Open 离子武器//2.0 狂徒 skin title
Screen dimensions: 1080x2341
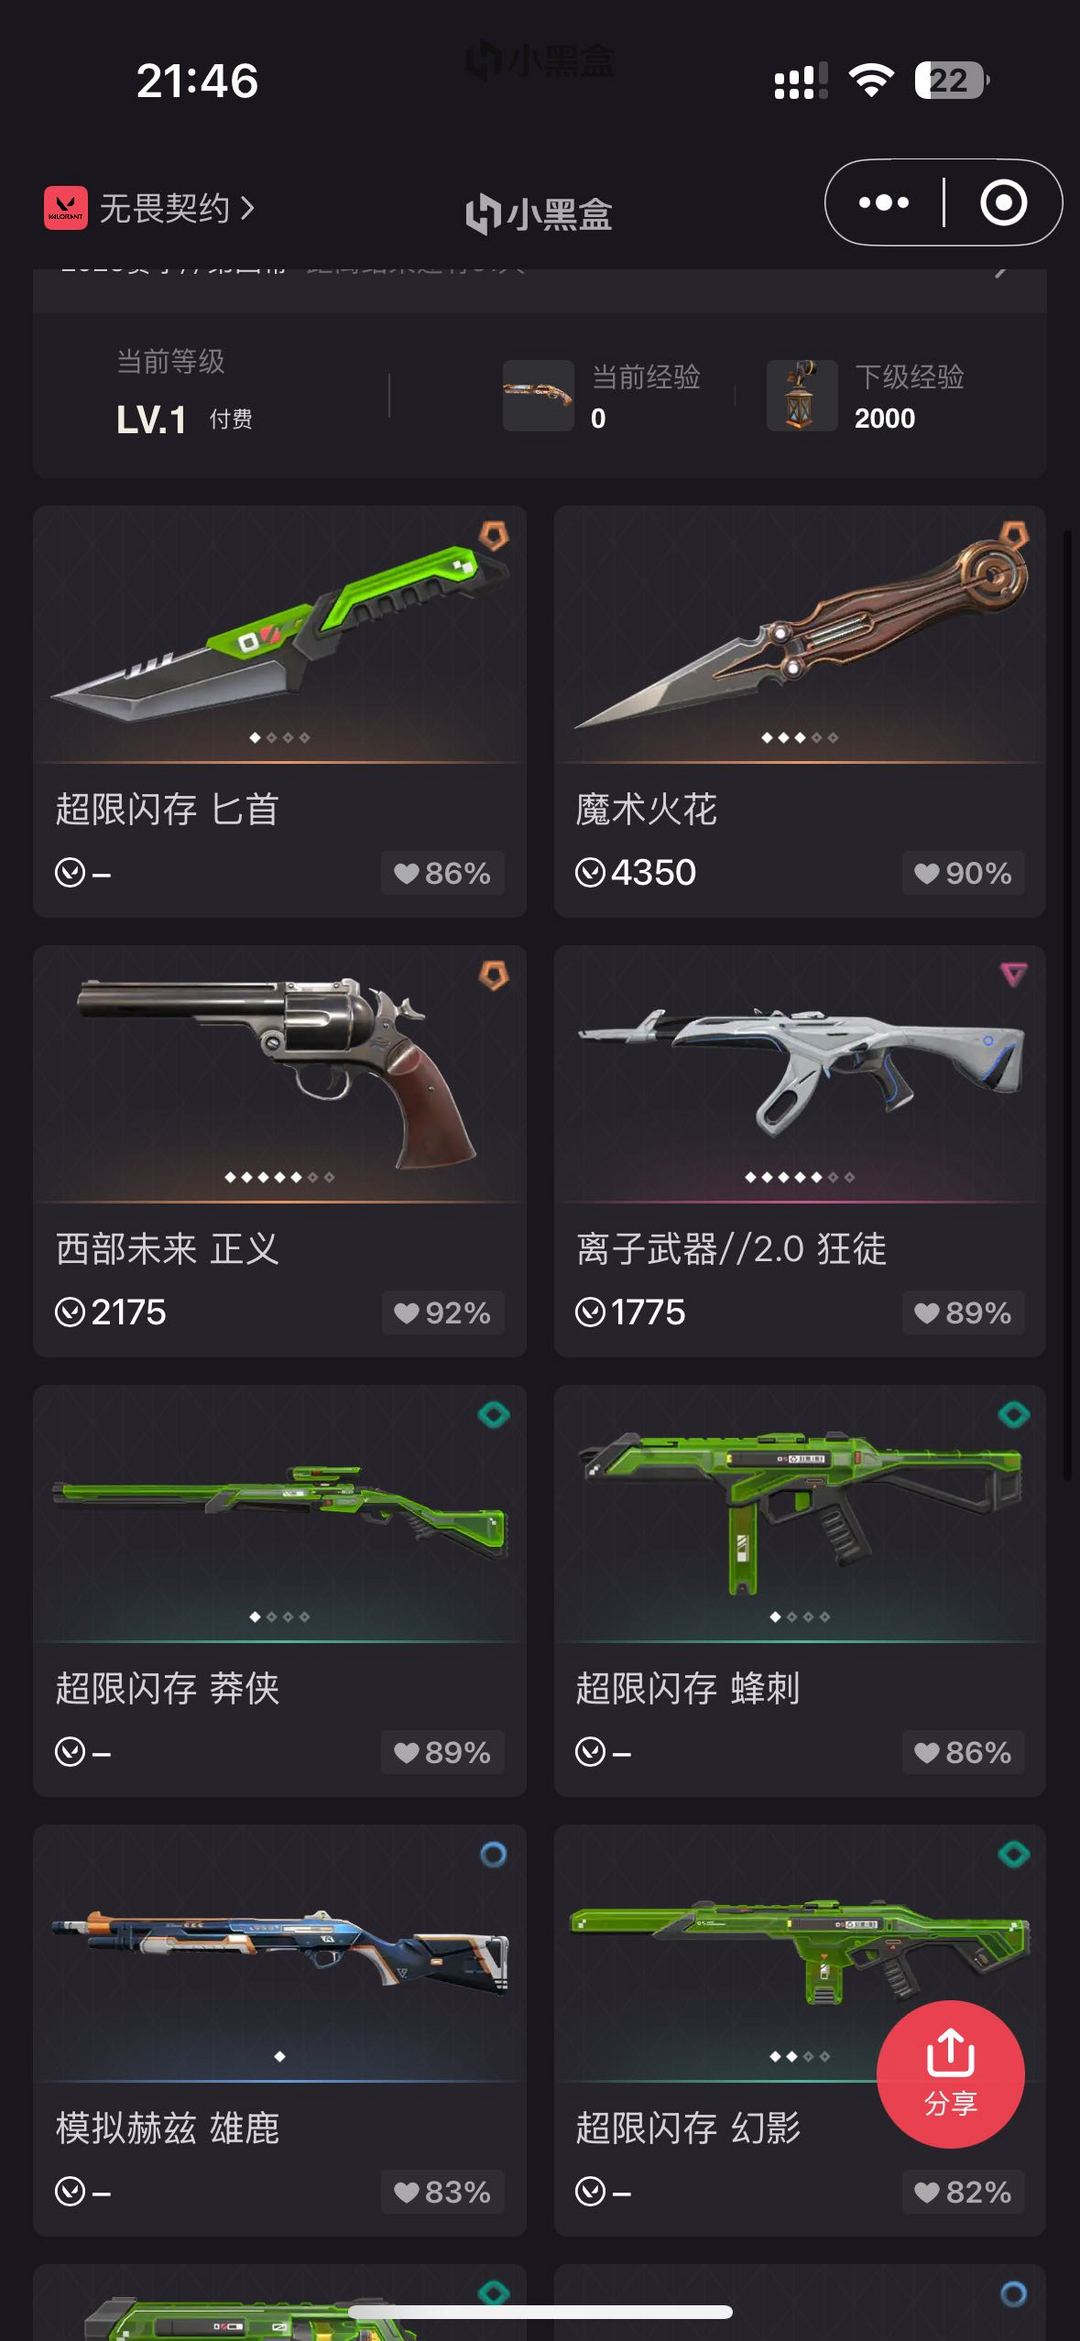click(731, 1249)
